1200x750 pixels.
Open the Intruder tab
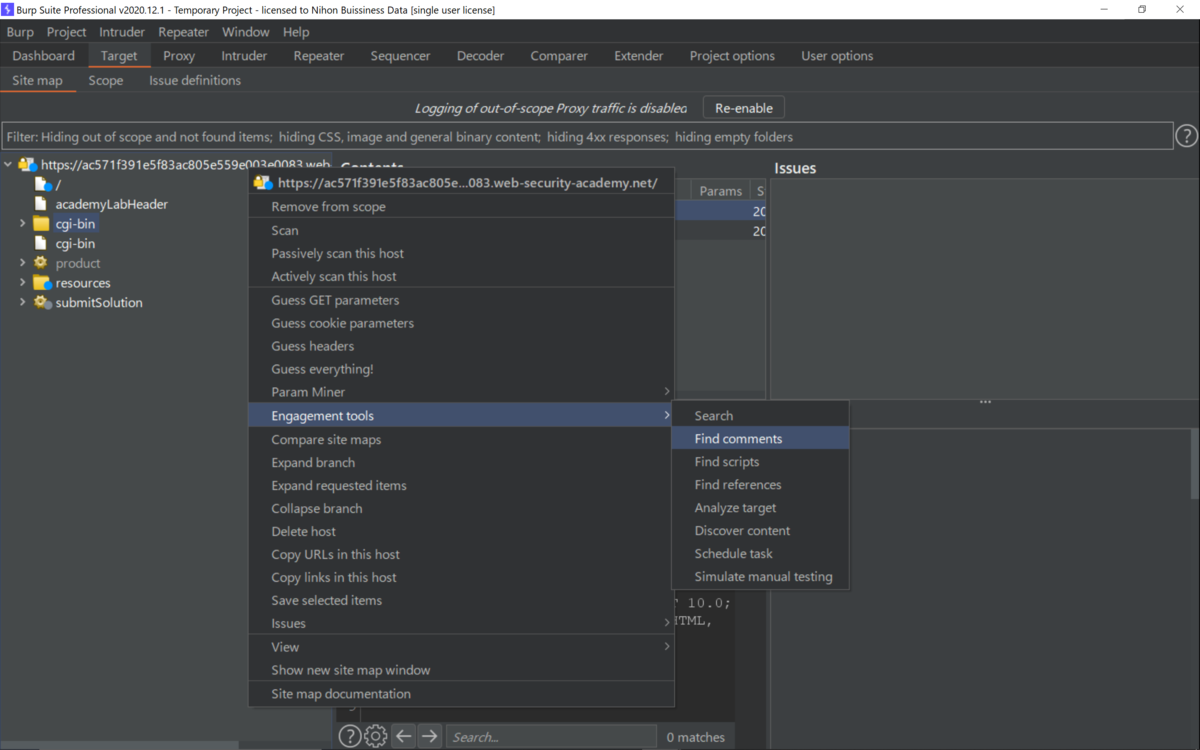tap(244, 56)
